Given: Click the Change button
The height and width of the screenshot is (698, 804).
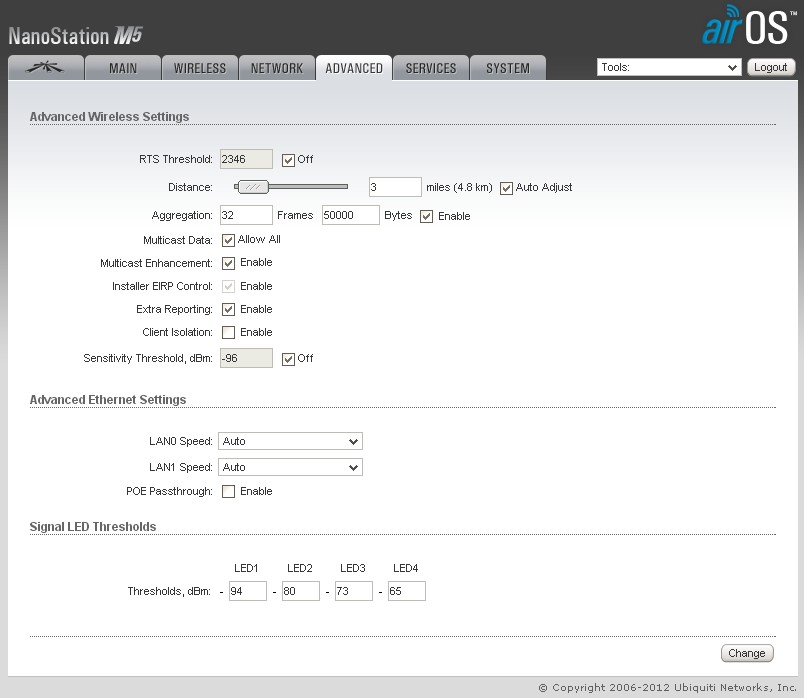Looking at the screenshot, I should pos(747,653).
